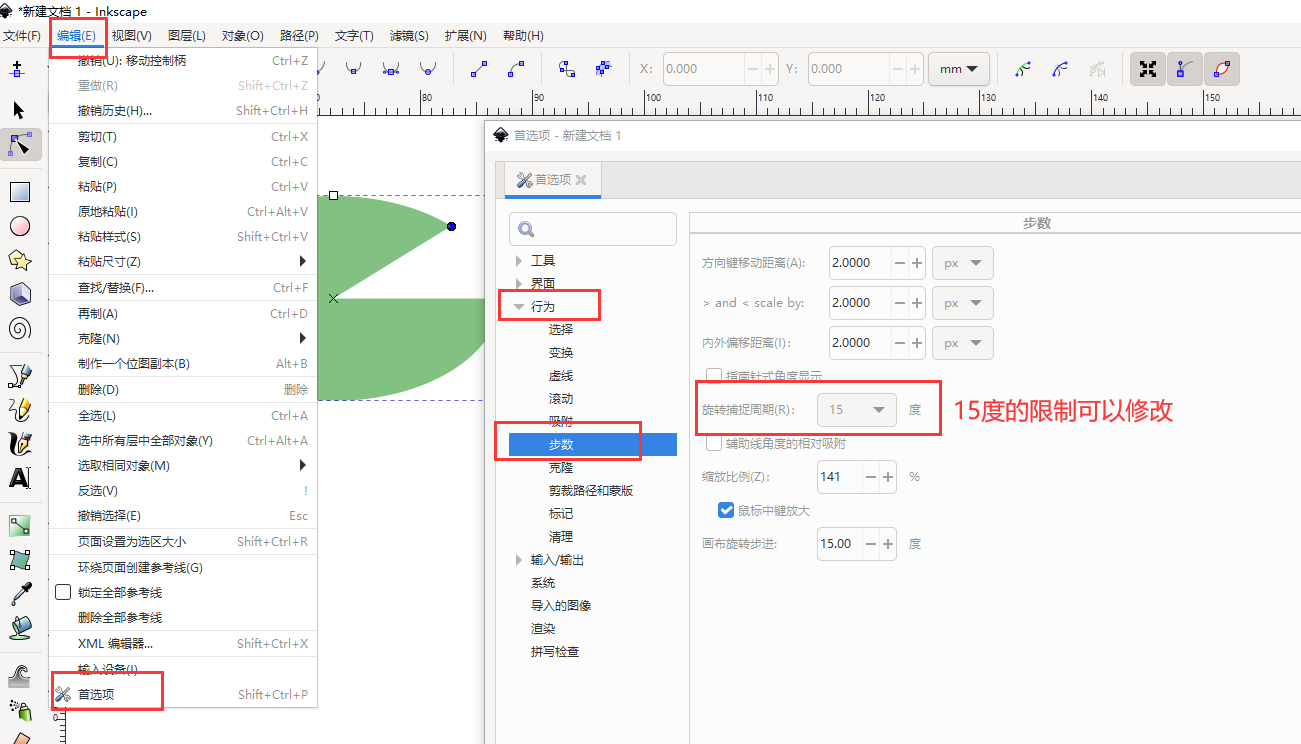Open px unit dropdown for 内外偏移距离
This screenshot has width=1301, height=744.
pos(962,343)
